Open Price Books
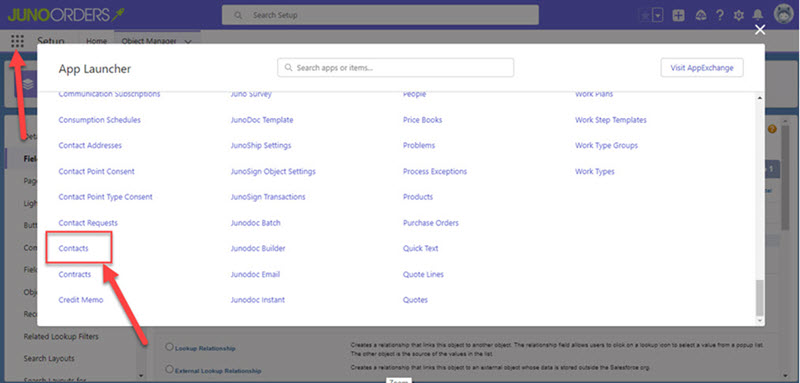800x383 pixels. tap(422, 120)
